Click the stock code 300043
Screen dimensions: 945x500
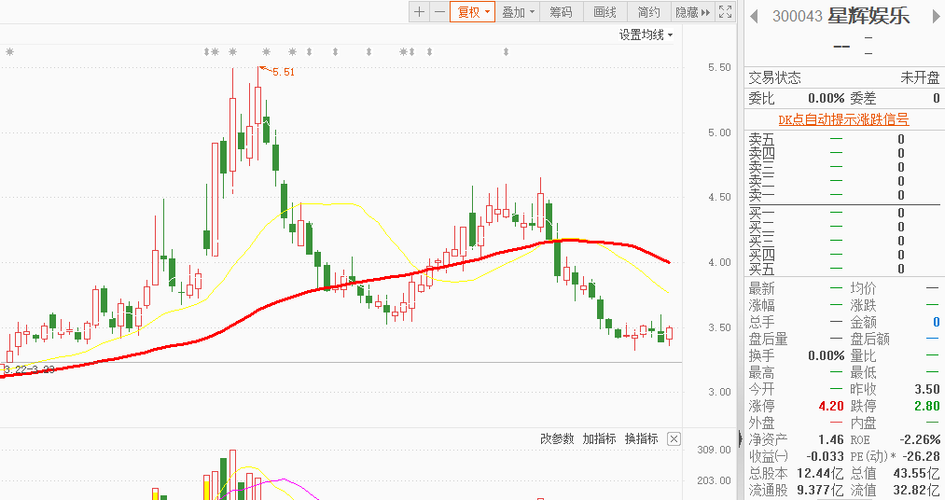797,16
